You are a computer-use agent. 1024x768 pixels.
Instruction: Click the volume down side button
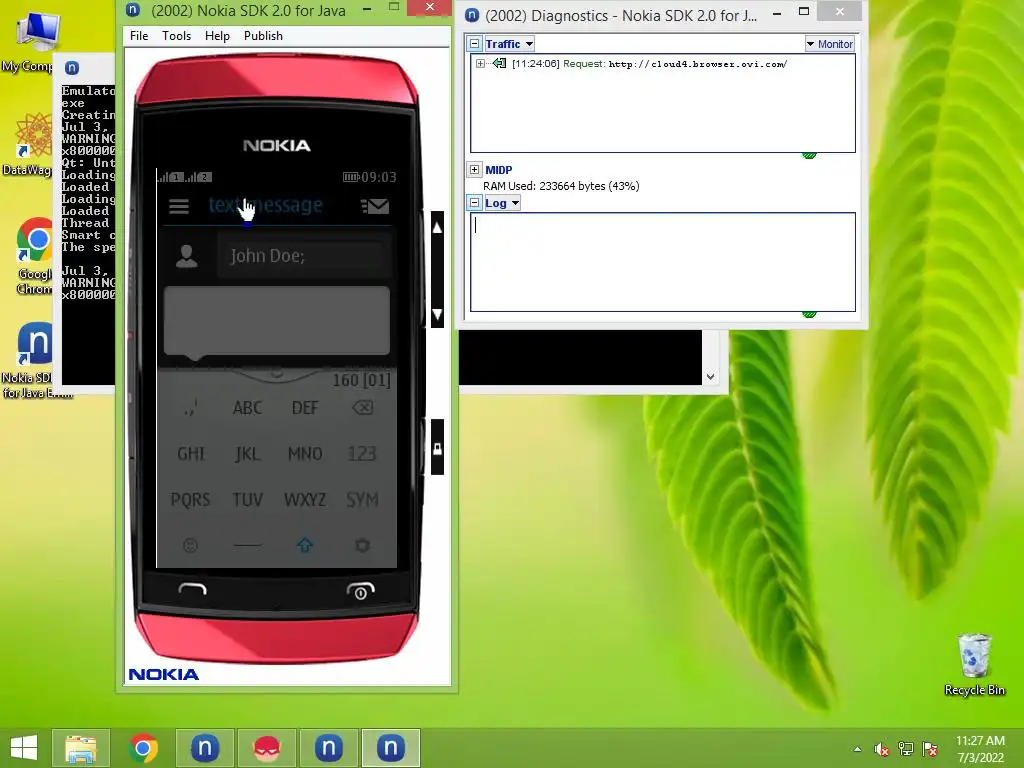coord(438,313)
